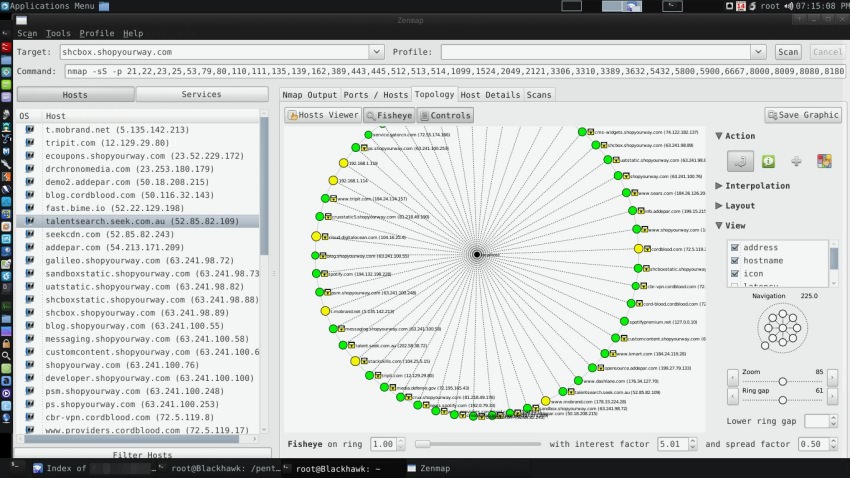The height and width of the screenshot is (478, 850).
Task: Toggle the Fisheye view button
Action: point(389,115)
